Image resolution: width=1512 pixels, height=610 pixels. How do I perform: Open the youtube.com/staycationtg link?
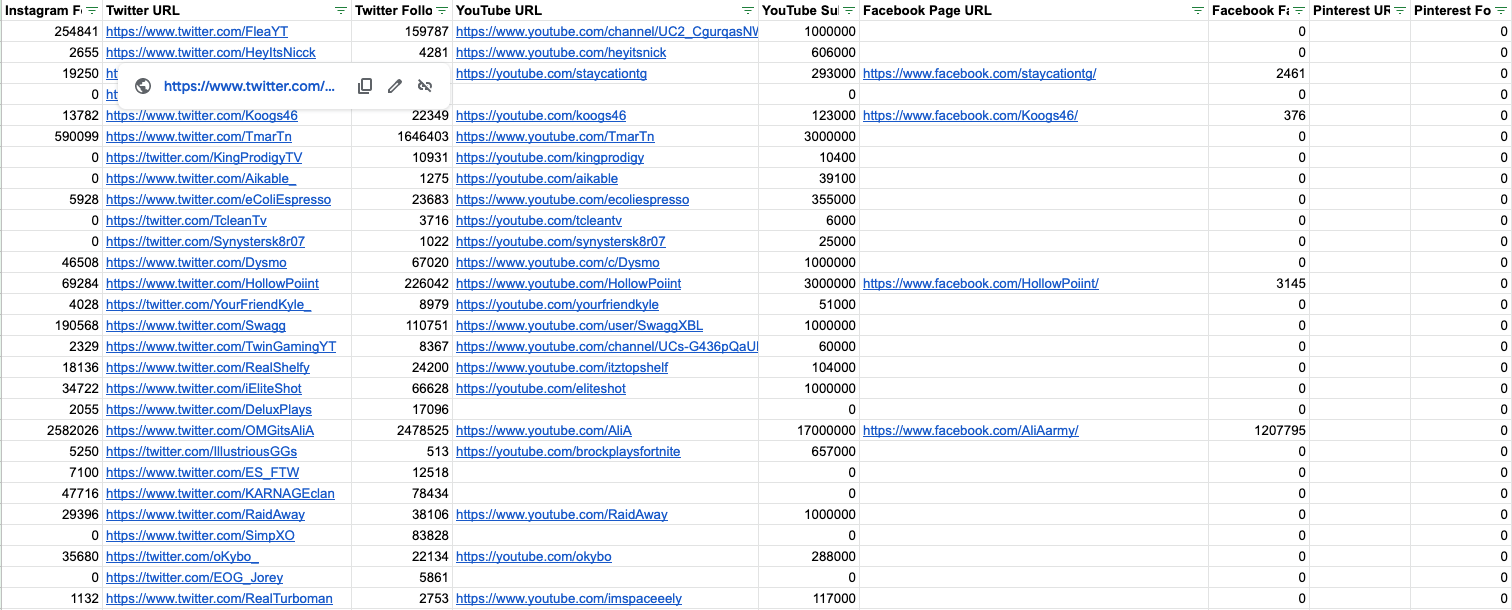551,73
